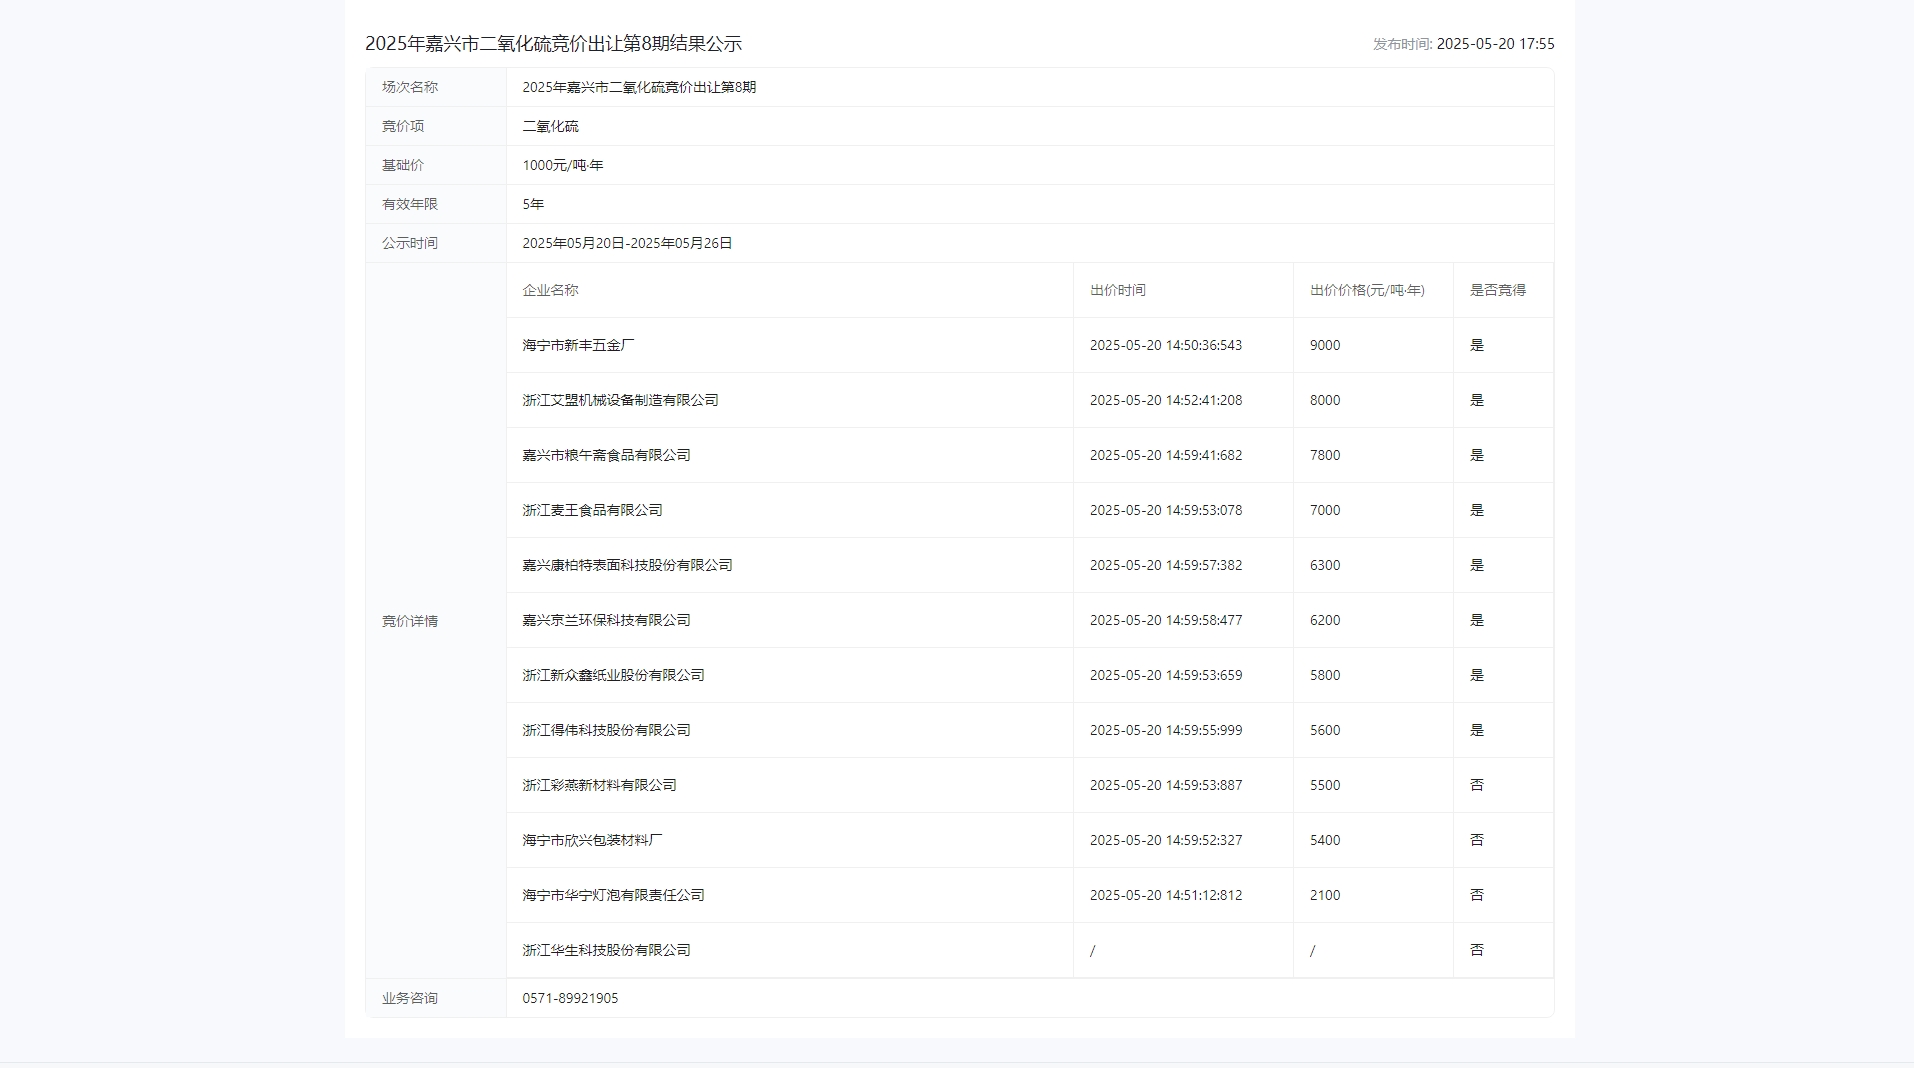The height and width of the screenshot is (1068, 1914).
Task: Select company 嘉兴京兰环保科技有限公司
Action: [x=606, y=620]
